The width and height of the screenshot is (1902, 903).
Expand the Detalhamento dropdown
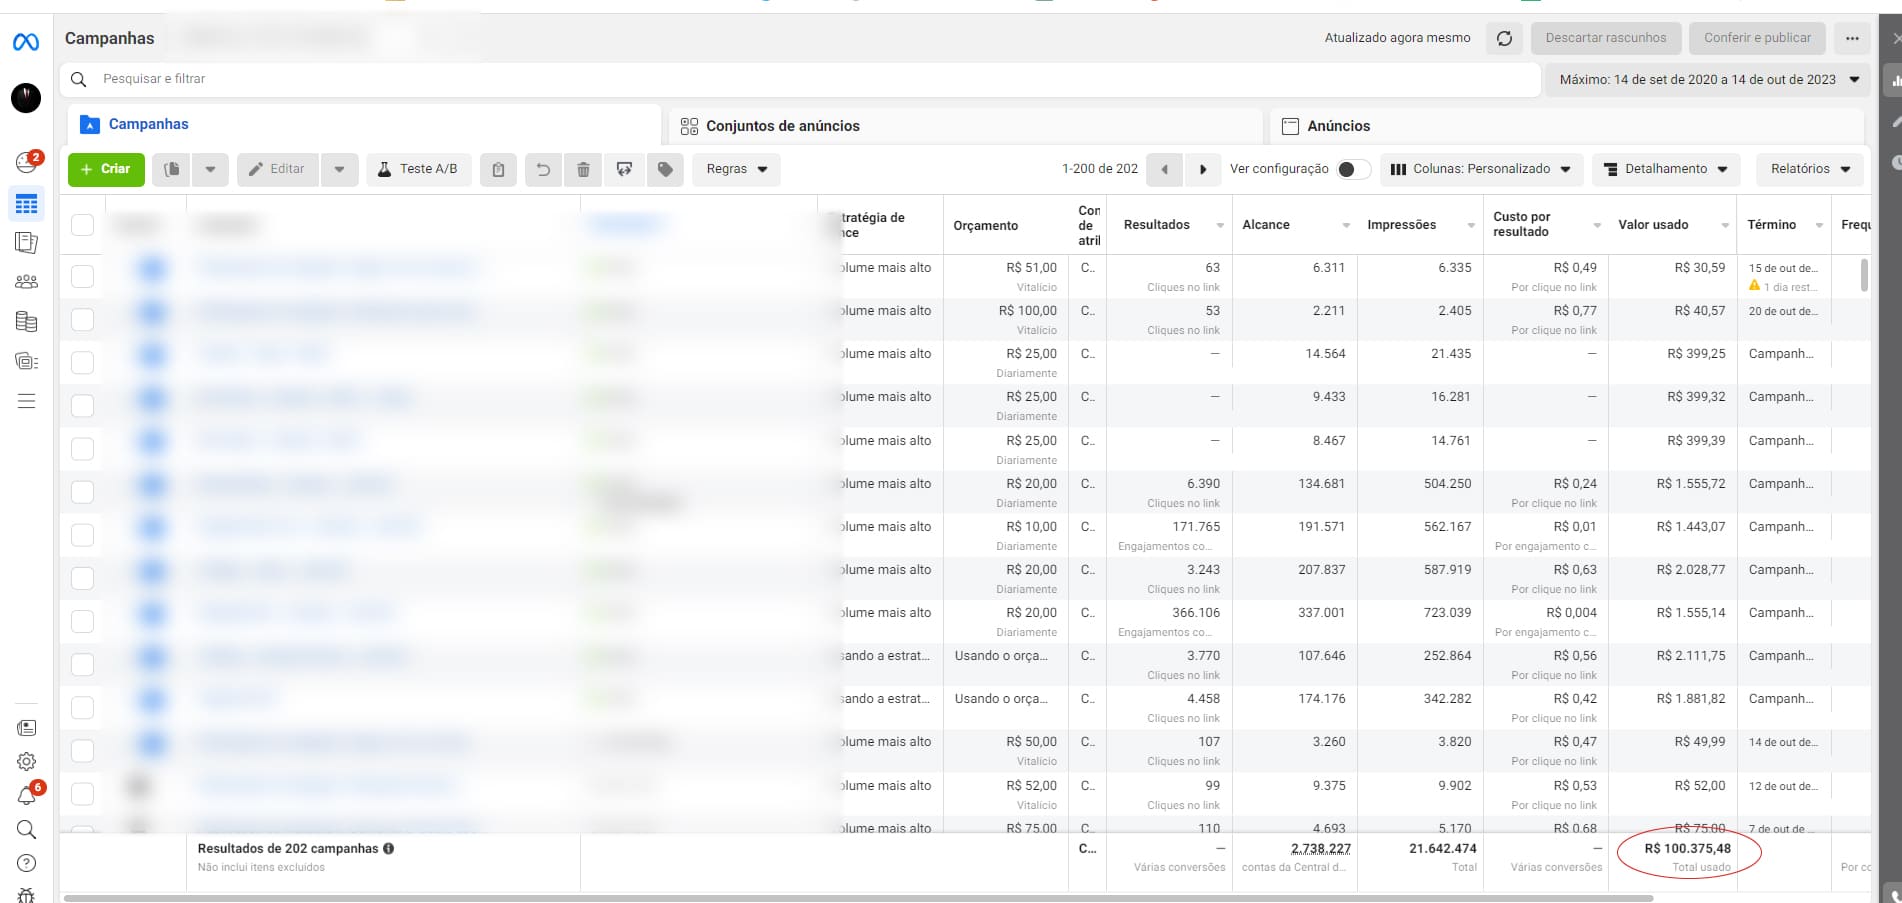(x=1665, y=169)
